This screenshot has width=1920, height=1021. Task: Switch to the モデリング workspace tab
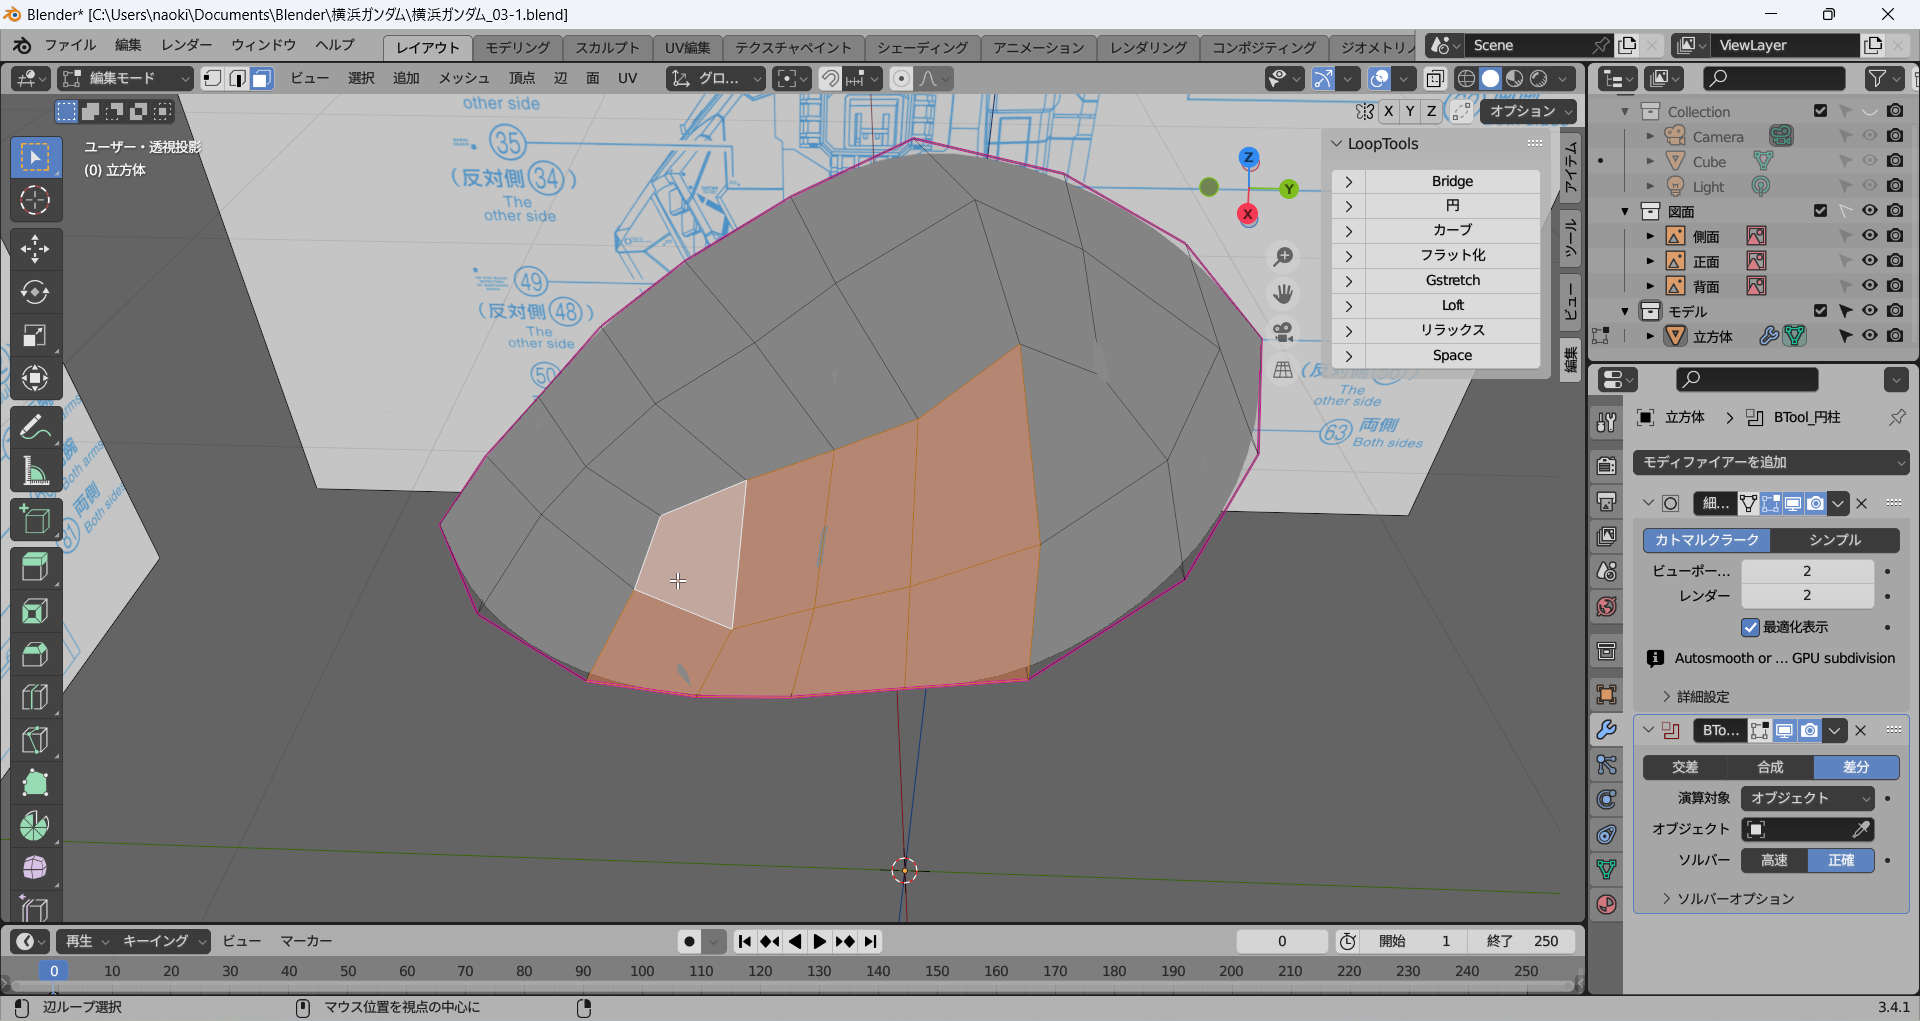pyautogui.click(x=517, y=47)
